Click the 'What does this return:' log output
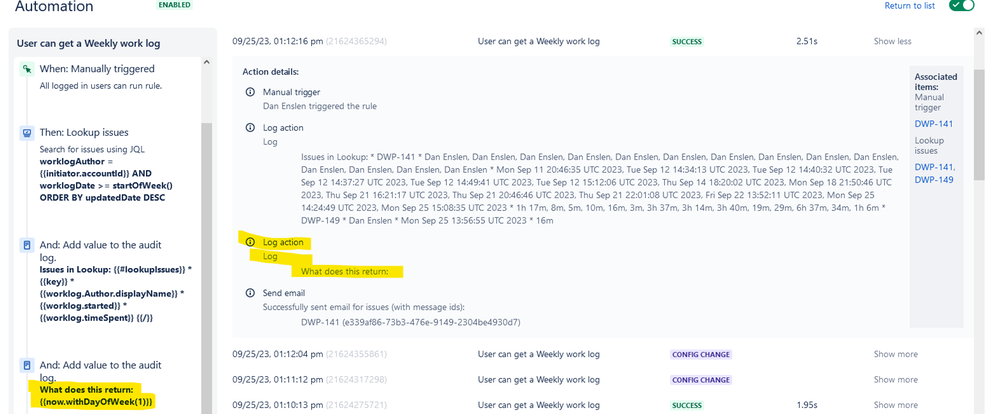 [345, 272]
